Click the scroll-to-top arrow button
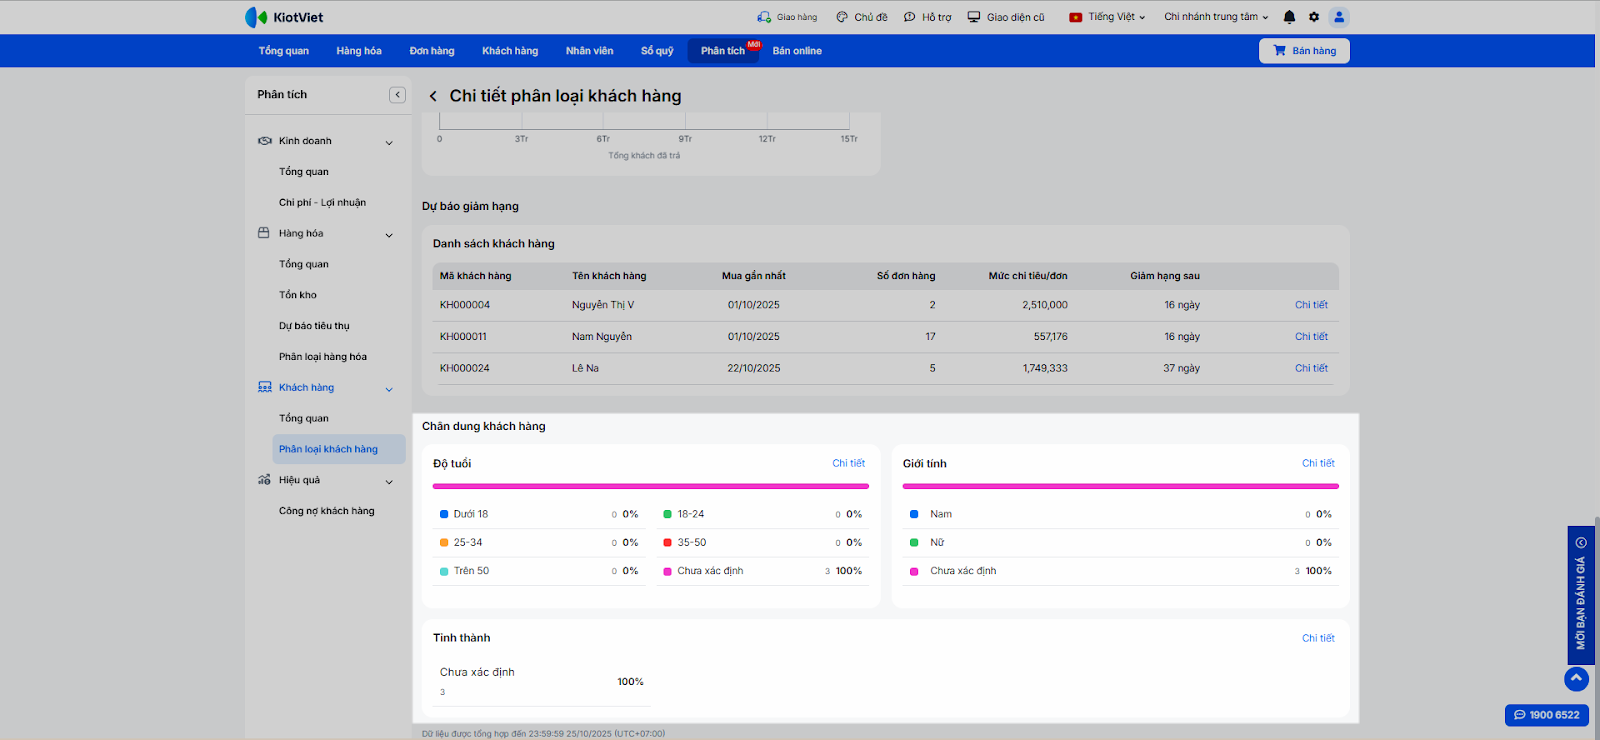 (x=1576, y=678)
